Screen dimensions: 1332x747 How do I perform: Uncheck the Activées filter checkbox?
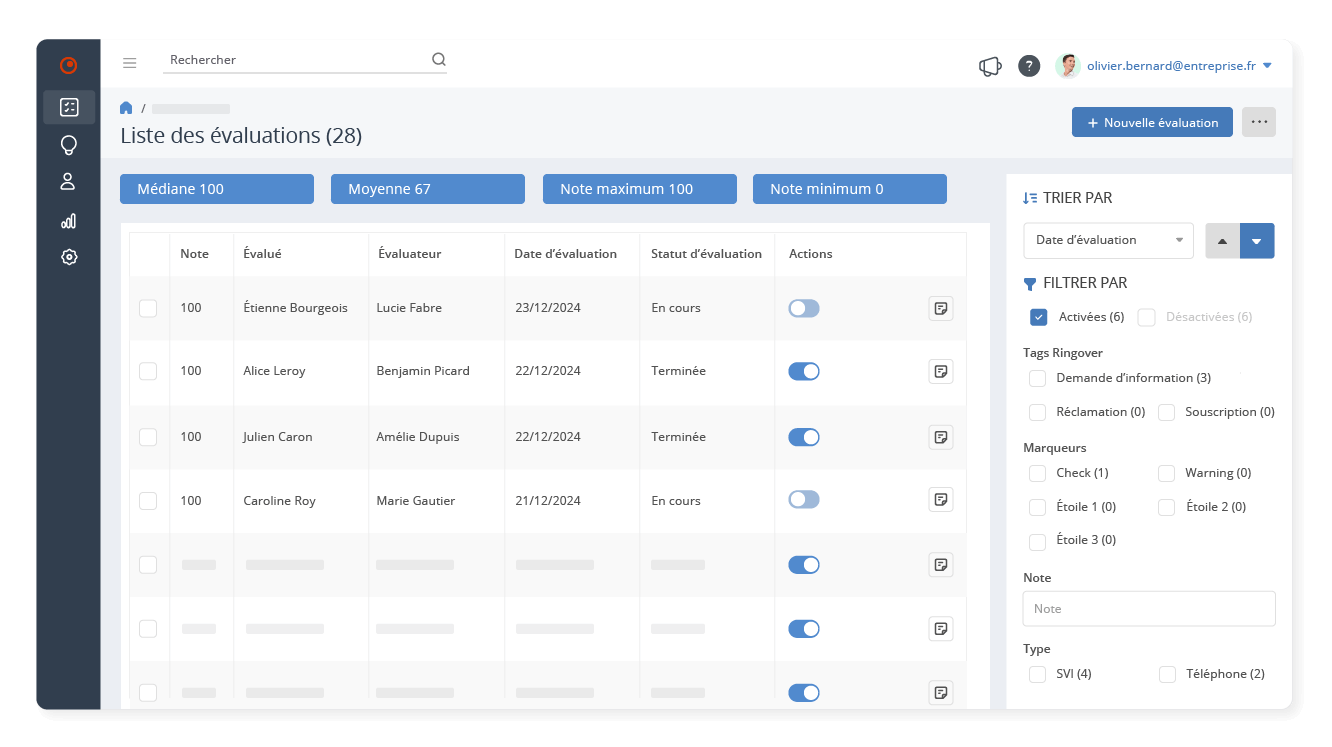1038,317
